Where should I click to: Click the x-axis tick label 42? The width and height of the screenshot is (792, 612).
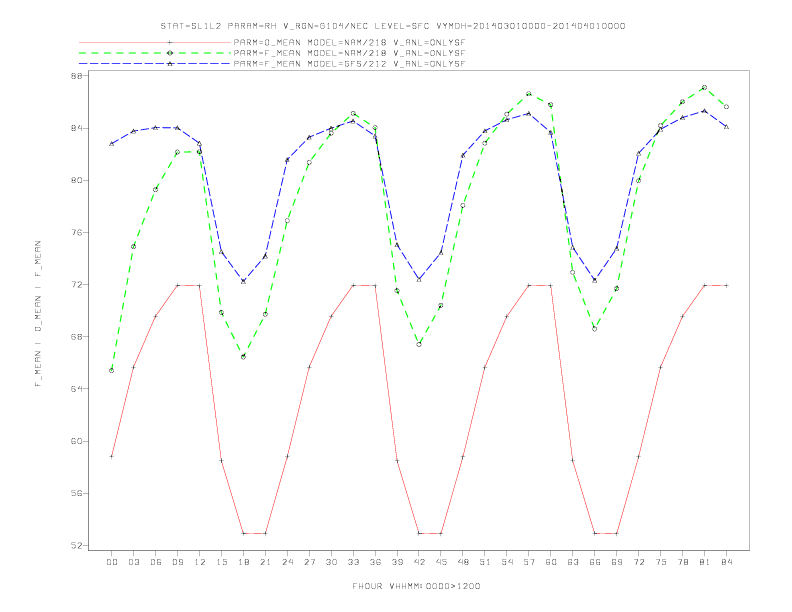coord(419,562)
